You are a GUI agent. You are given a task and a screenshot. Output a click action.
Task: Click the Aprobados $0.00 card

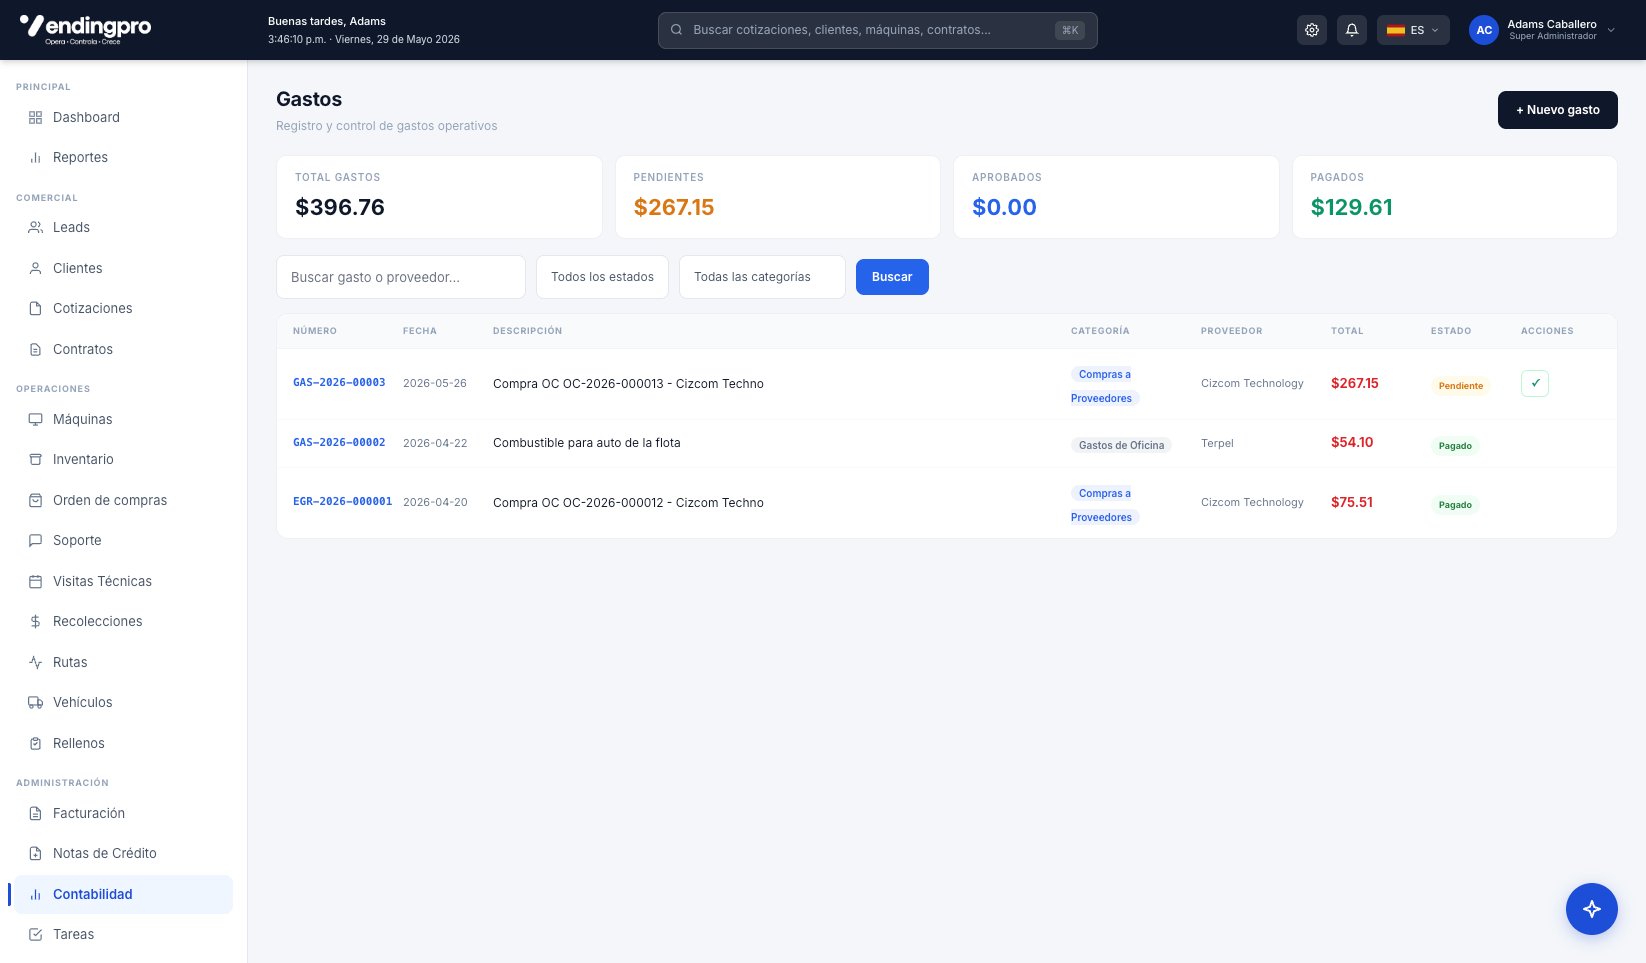[x=1116, y=197]
